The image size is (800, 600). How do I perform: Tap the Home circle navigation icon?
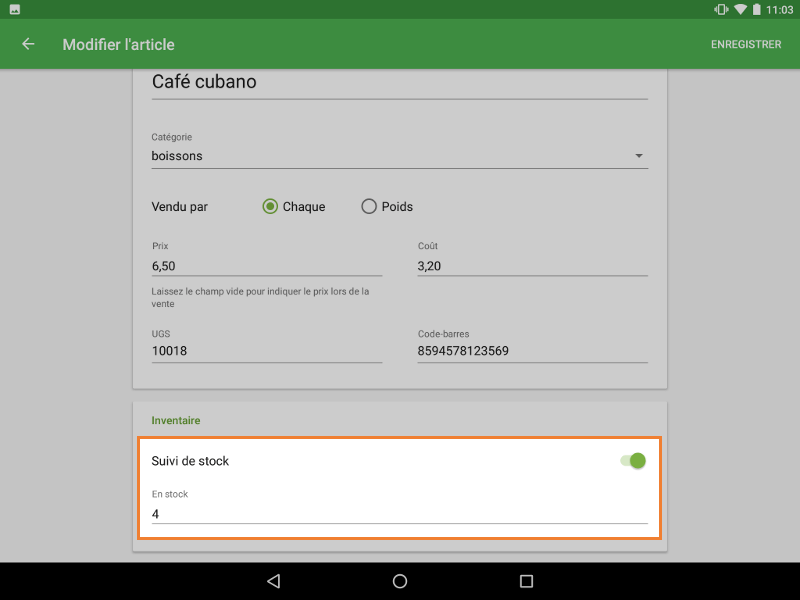[x=399, y=580]
